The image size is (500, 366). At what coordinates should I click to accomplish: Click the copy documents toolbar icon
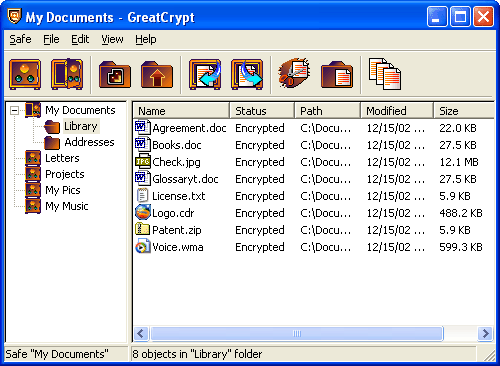point(385,74)
